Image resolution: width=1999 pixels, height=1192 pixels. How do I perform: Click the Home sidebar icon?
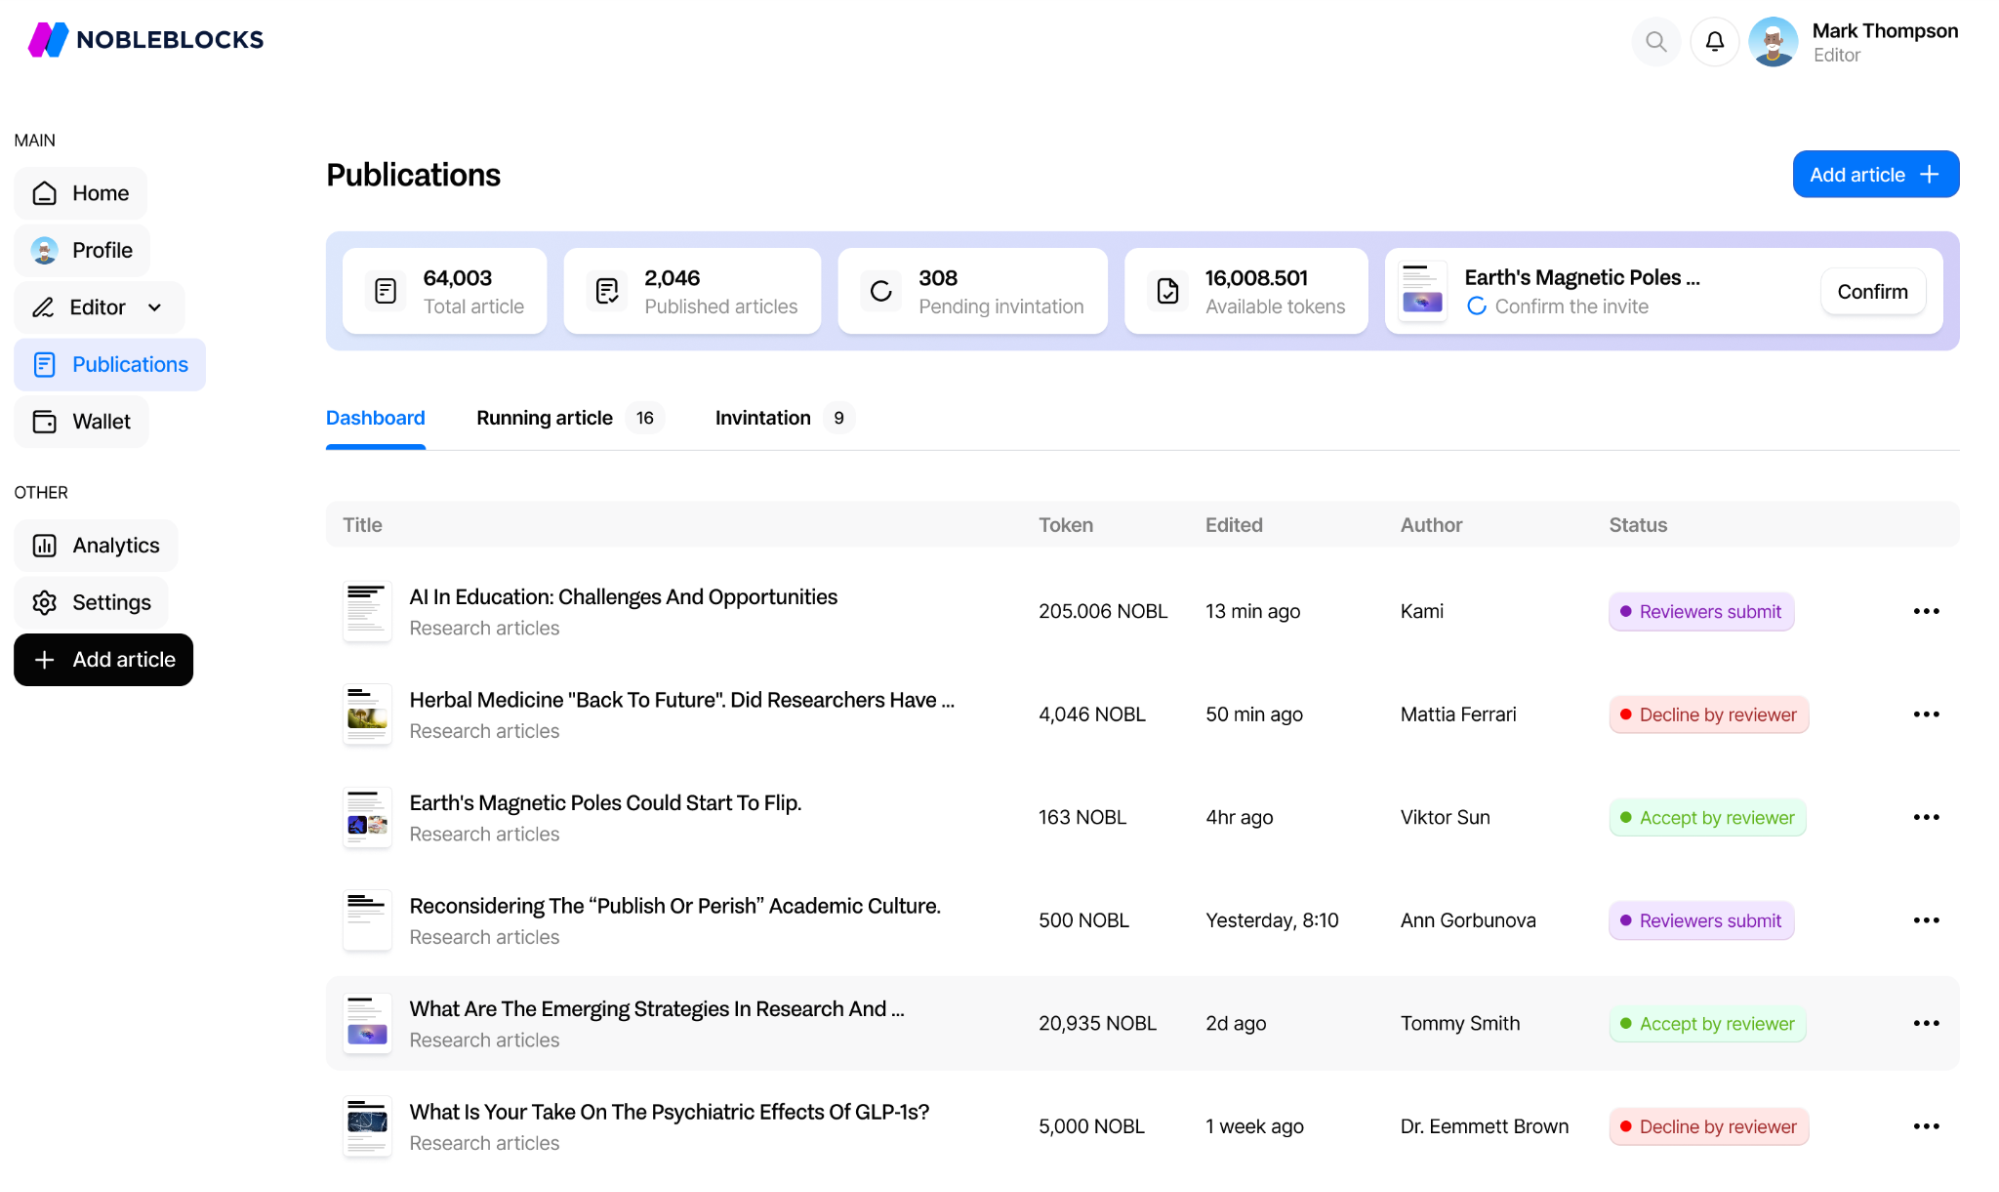pos(45,193)
